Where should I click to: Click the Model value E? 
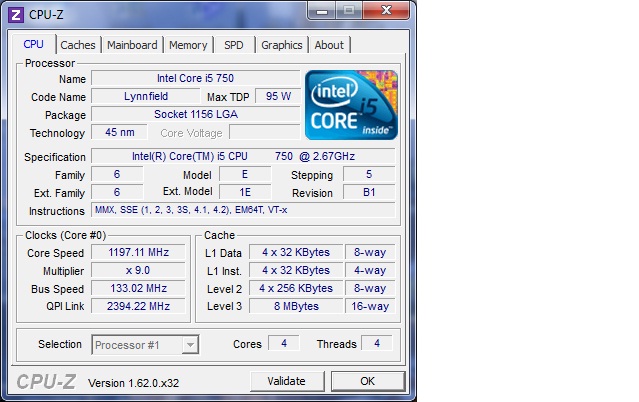pyautogui.click(x=245, y=174)
